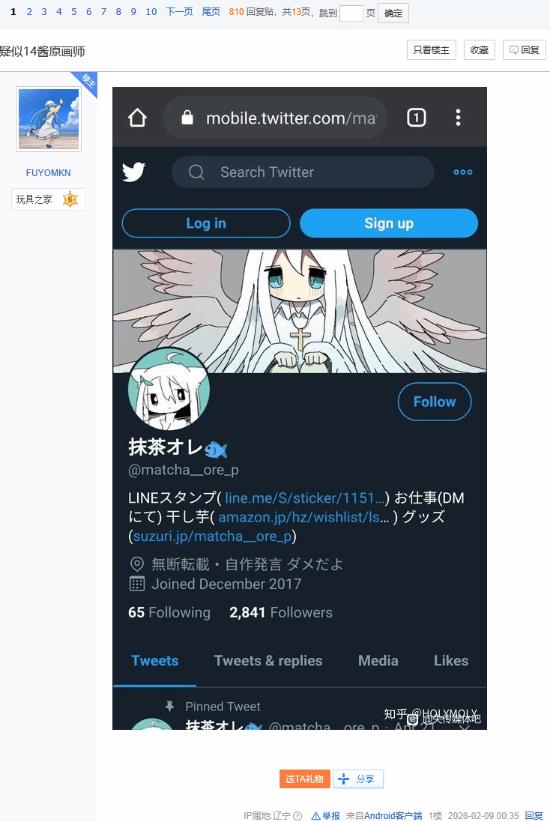Click the 收藏 bookmark button
The height and width of the screenshot is (822, 550).
479,50
